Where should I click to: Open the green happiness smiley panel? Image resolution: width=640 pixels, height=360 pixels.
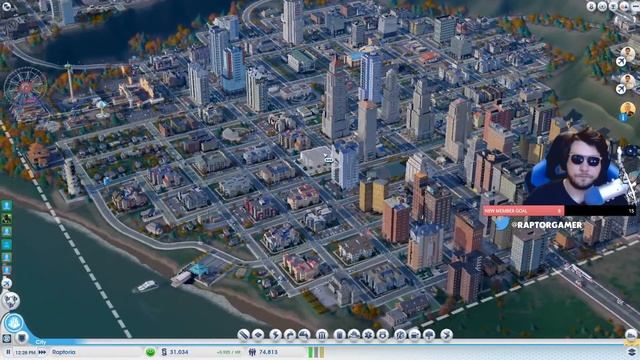click(x=150, y=352)
